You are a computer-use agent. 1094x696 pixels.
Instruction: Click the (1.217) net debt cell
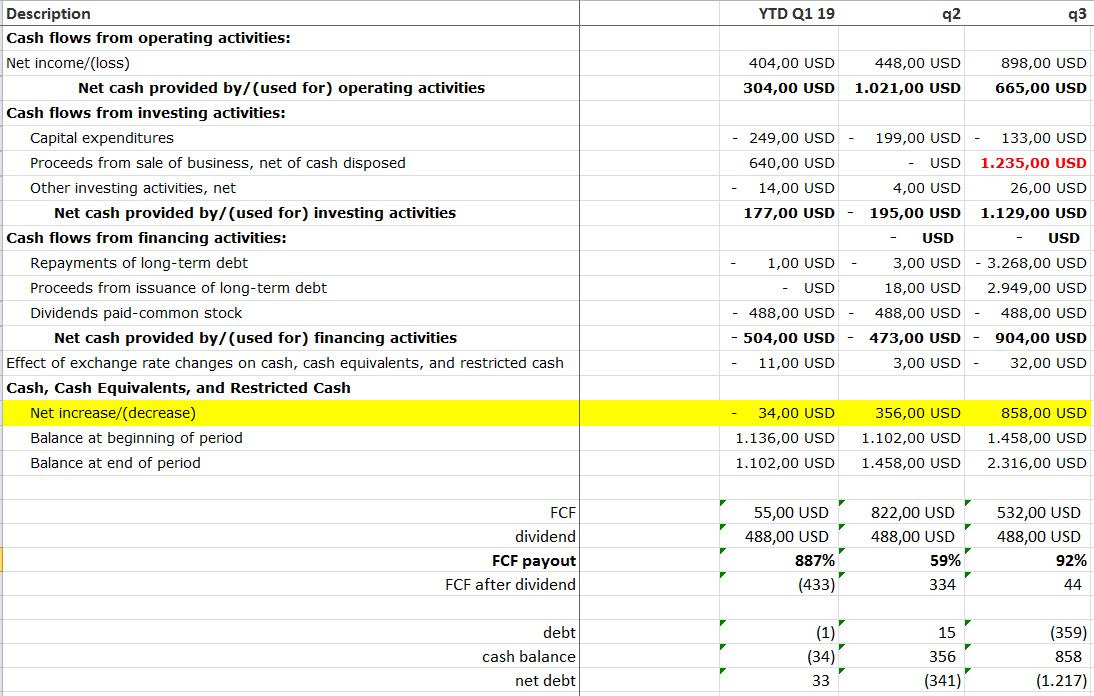click(1060, 681)
